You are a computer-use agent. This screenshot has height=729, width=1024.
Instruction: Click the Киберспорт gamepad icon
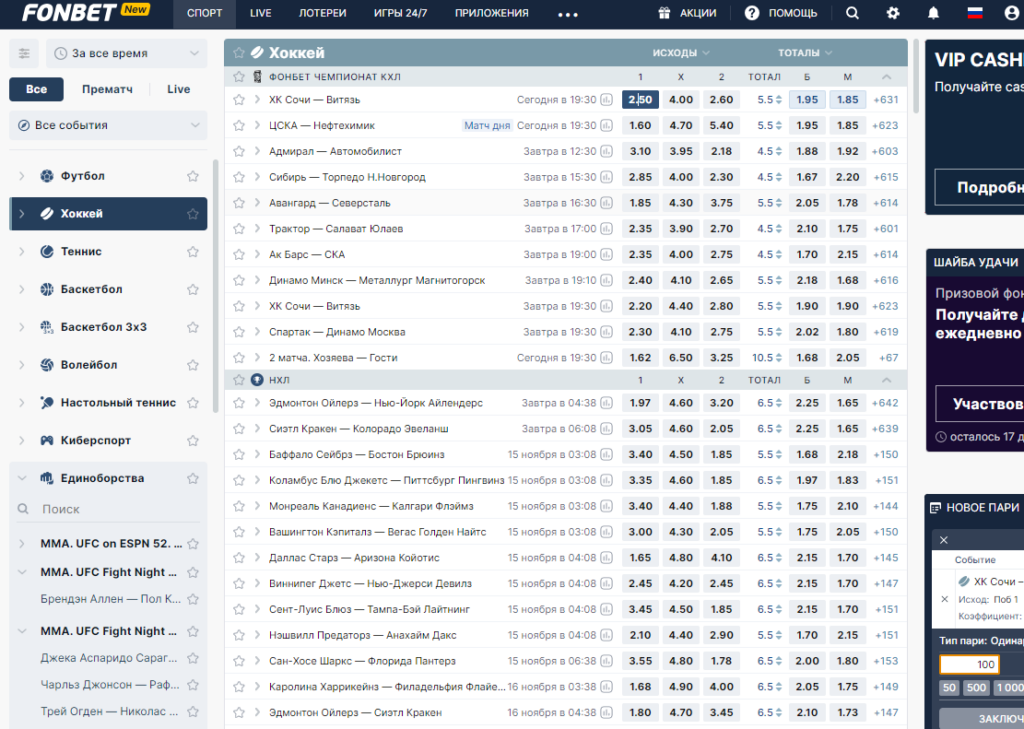pyautogui.click(x=47, y=440)
